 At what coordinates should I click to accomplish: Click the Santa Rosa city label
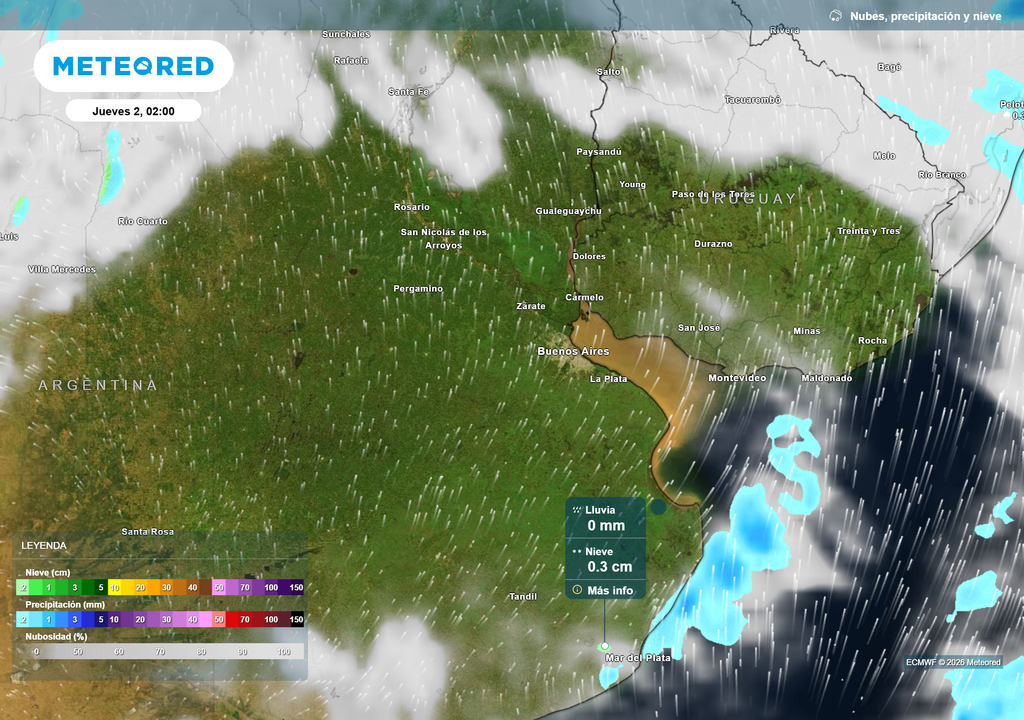pos(148,532)
